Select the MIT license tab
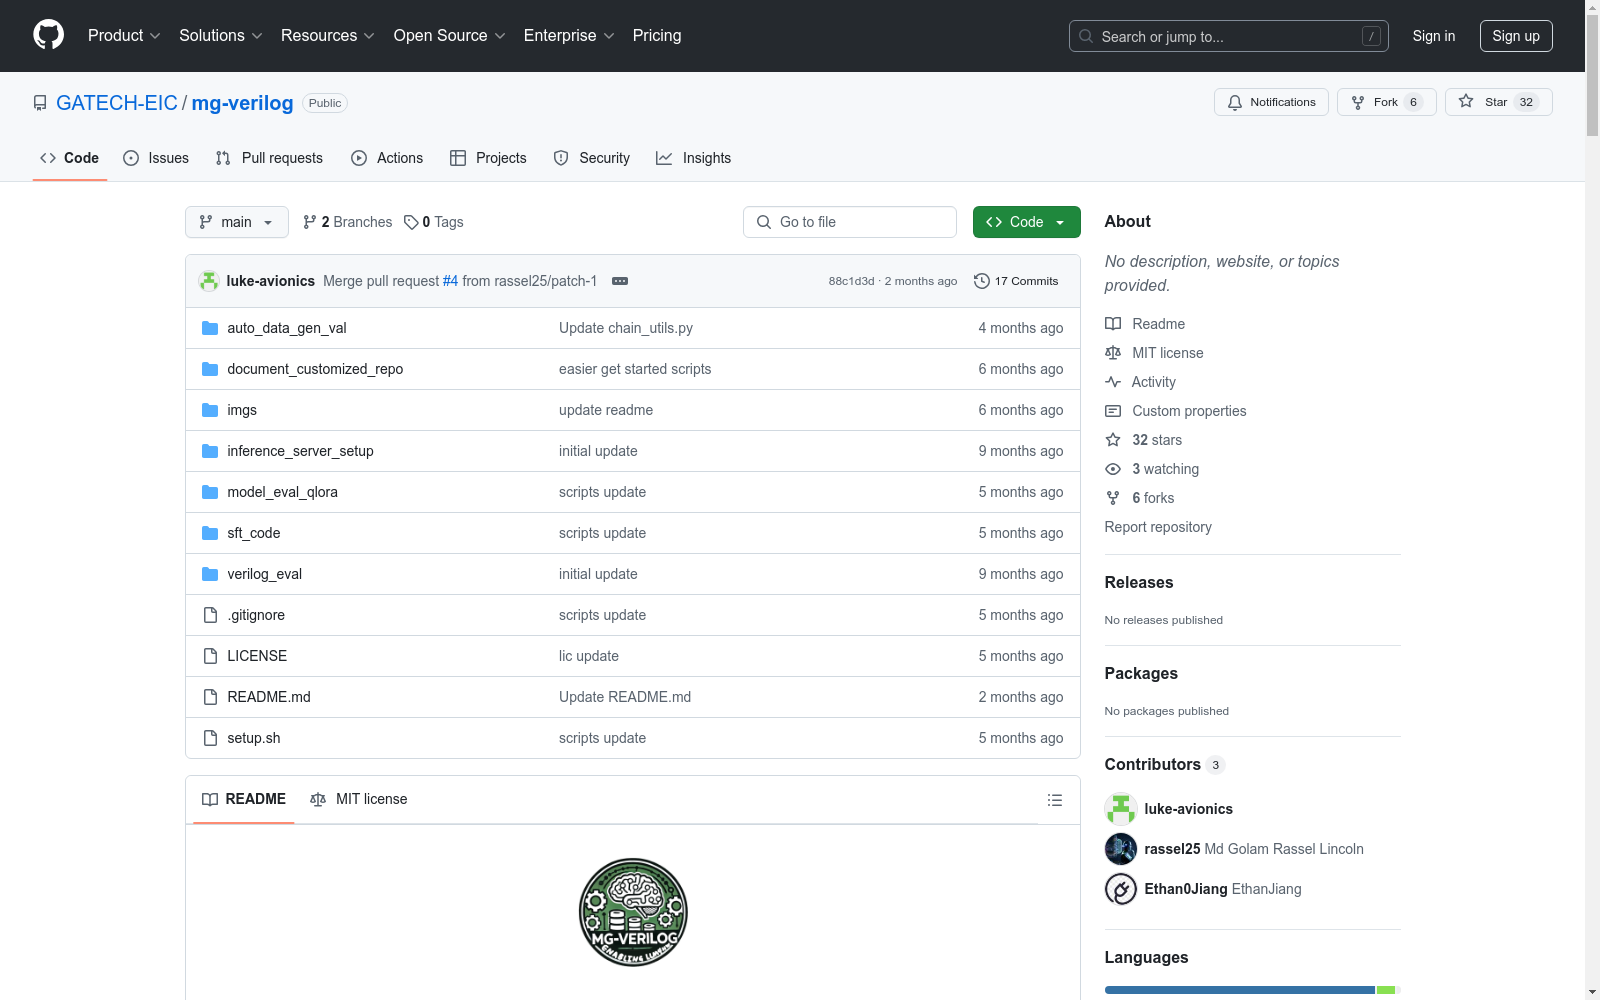Image resolution: width=1600 pixels, height=1000 pixels. pos(359,799)
